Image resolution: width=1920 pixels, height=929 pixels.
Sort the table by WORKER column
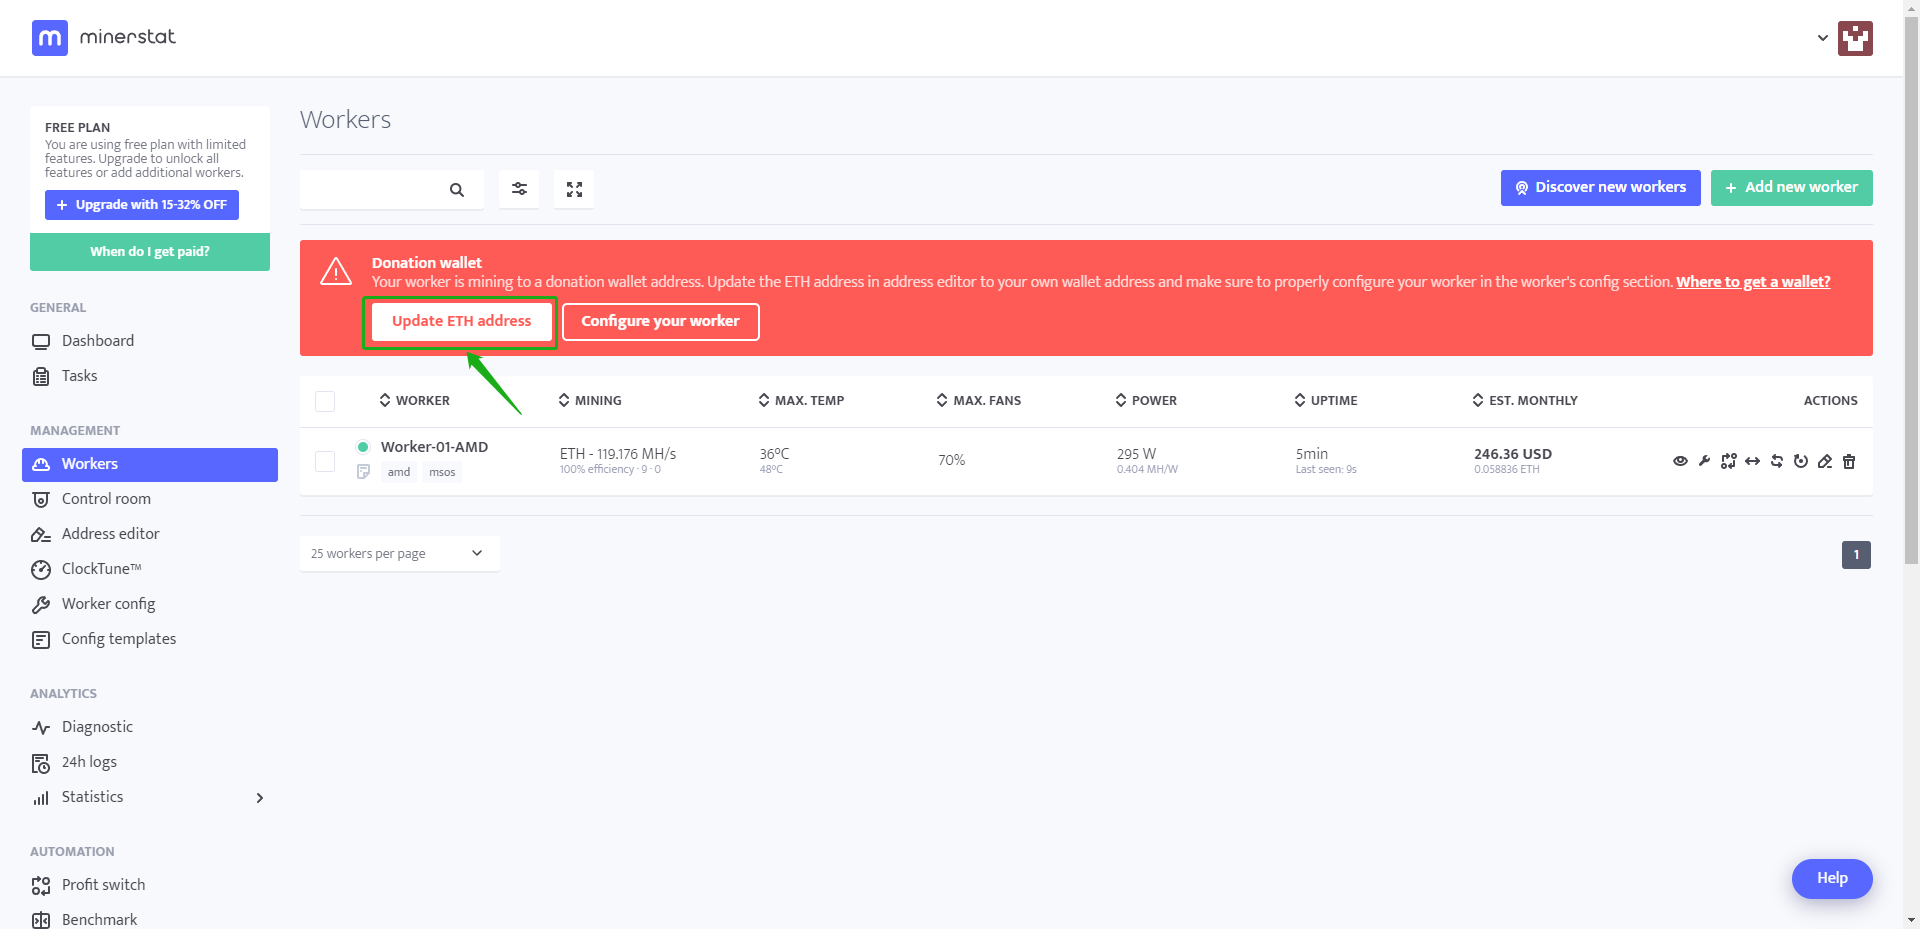pyautogui.click(x=414, y=401)
